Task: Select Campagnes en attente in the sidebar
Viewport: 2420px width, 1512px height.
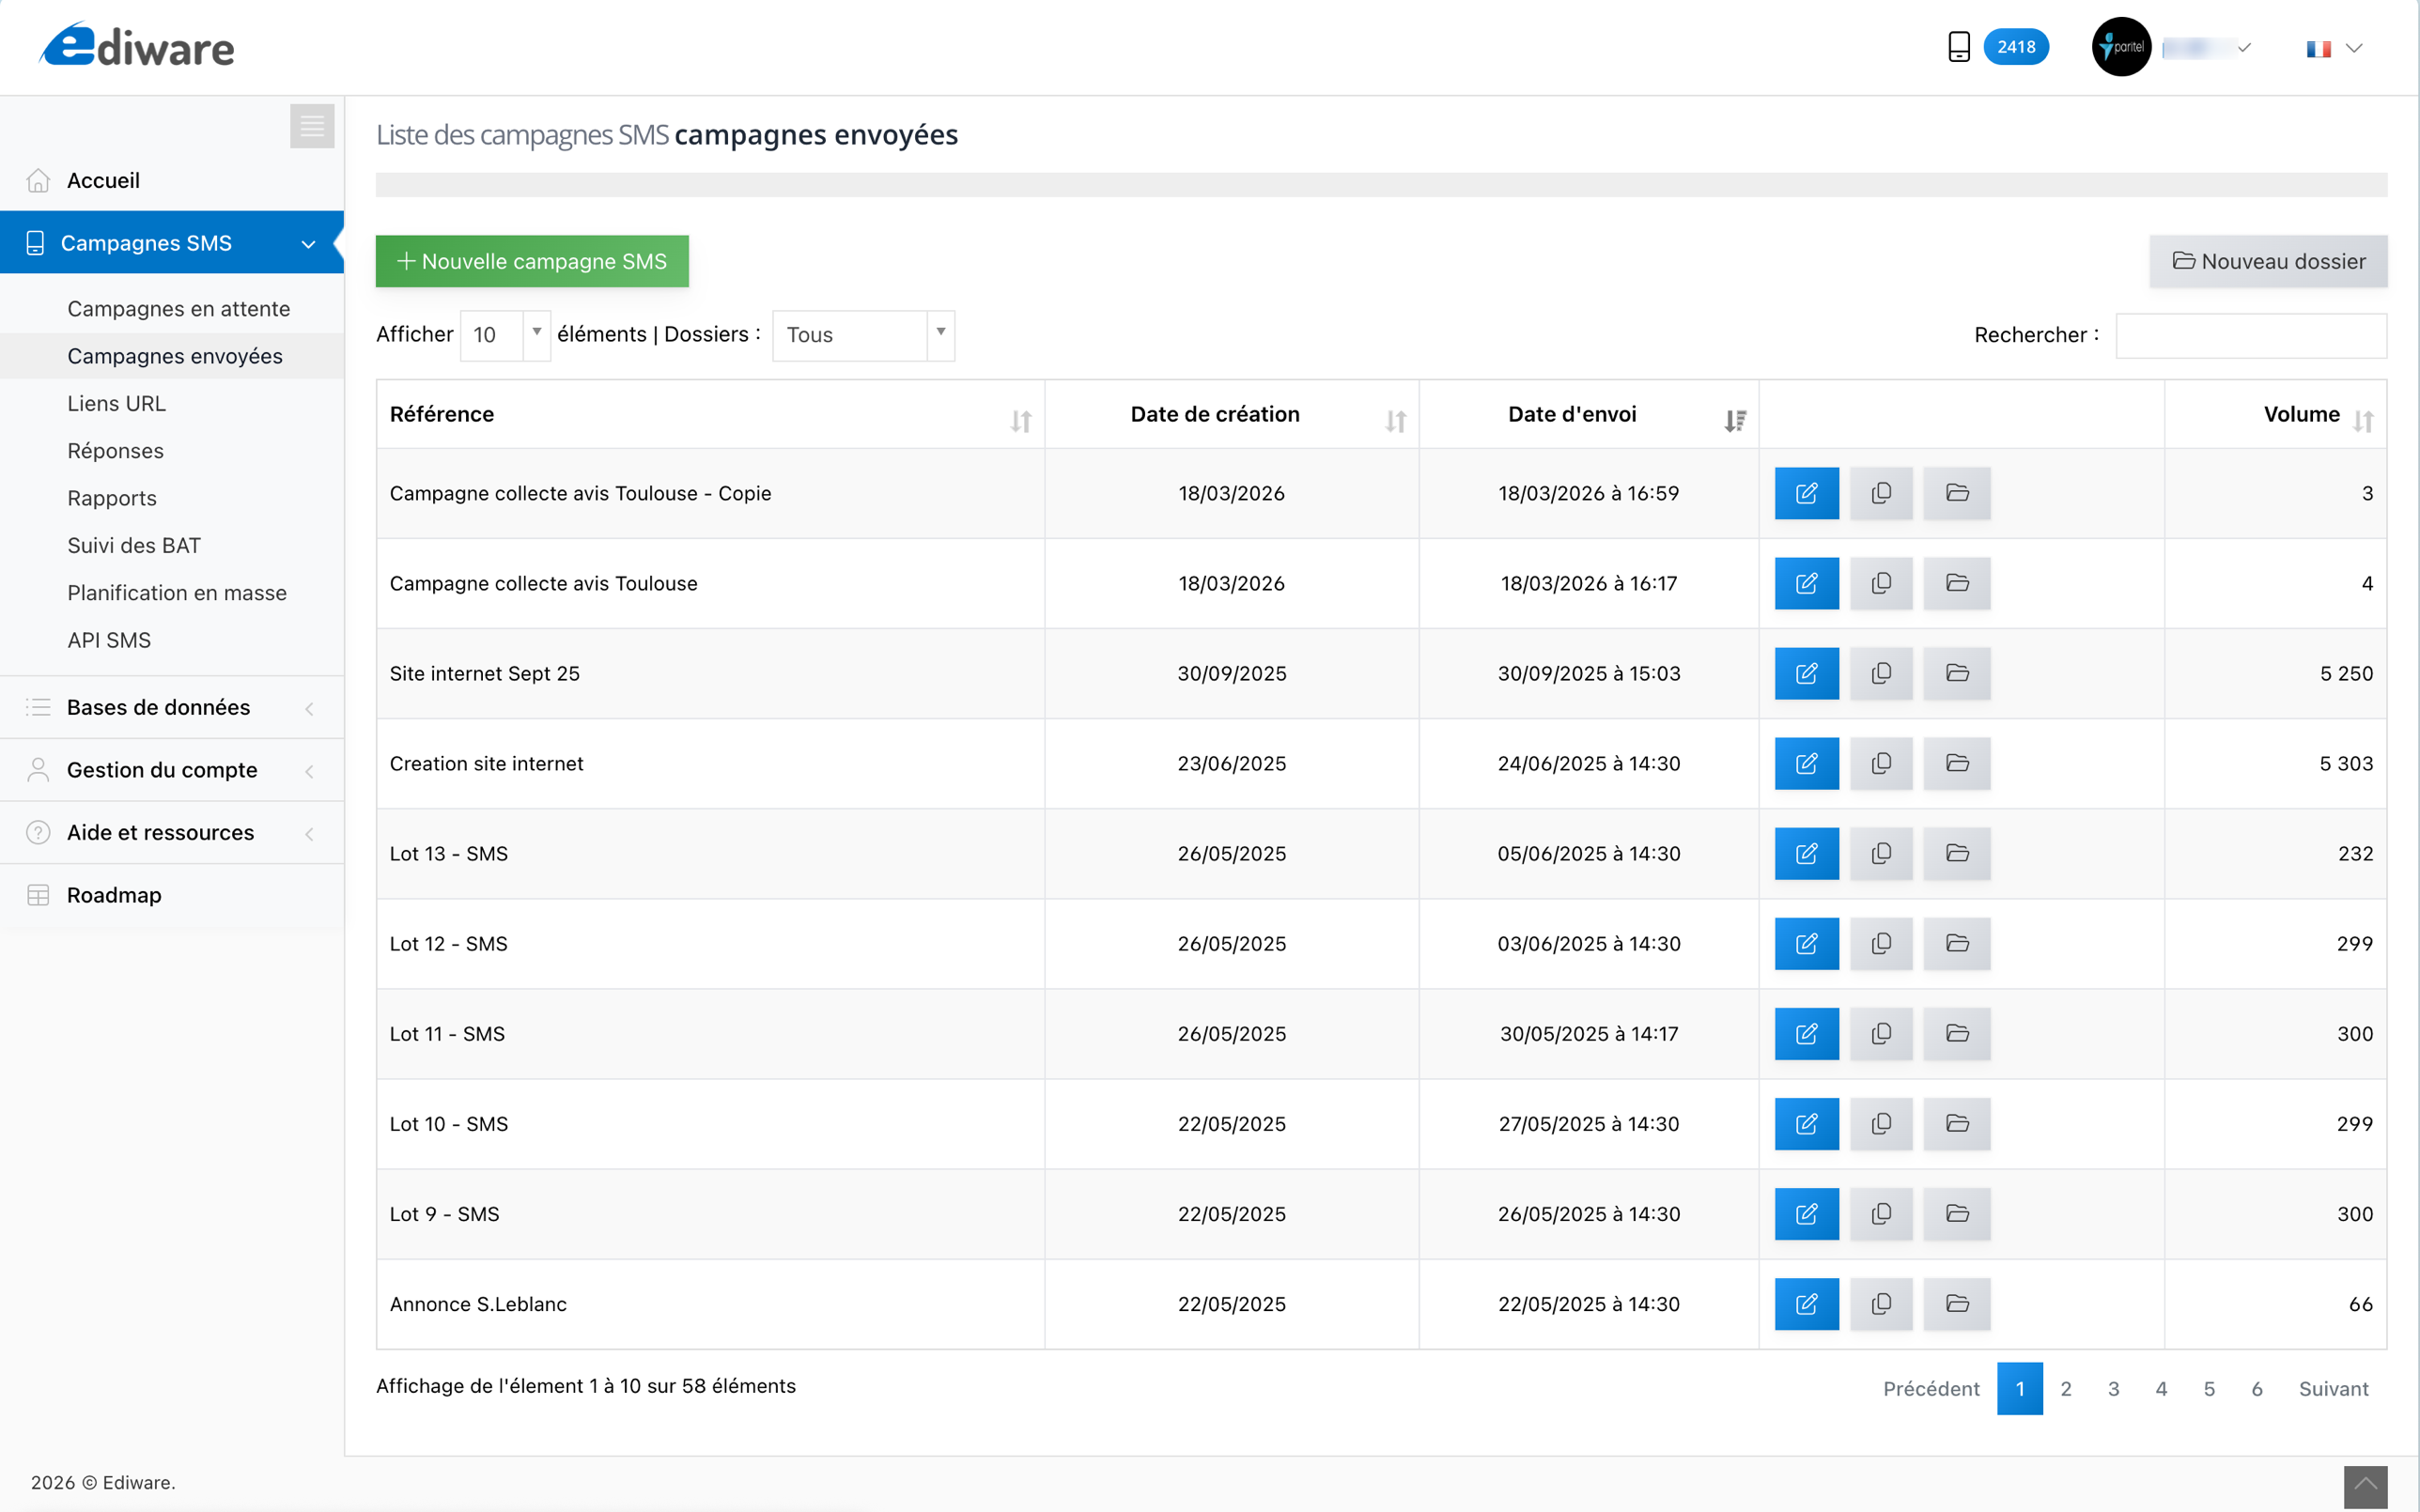Action: point(178,308)
